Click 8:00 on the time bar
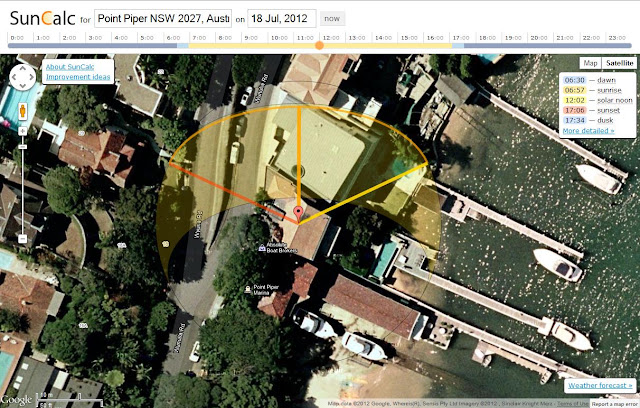Image resolution: width=640 pixels, height=408 pixels. pyautogui.click(x=225, y=38)
